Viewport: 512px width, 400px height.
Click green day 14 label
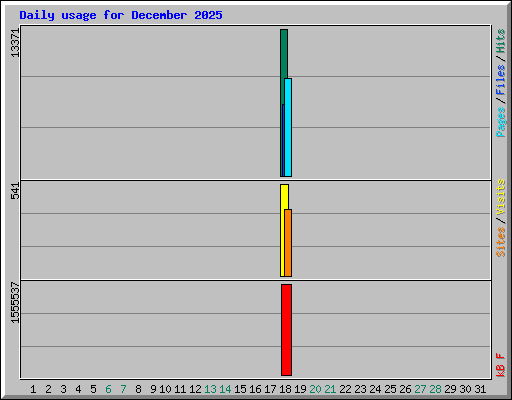pyautogui.click(x=225, y=389)
